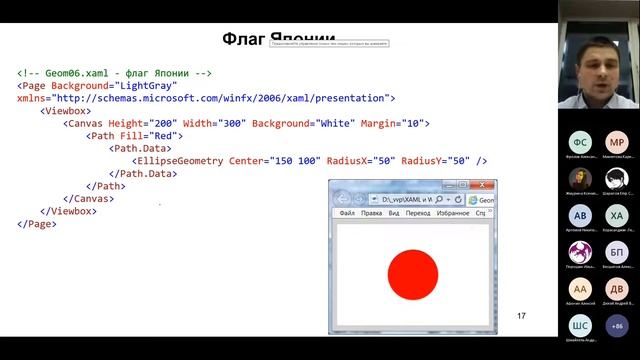
Task: Click the 'Canvas Height="200"' line
Action: (246, 124)
